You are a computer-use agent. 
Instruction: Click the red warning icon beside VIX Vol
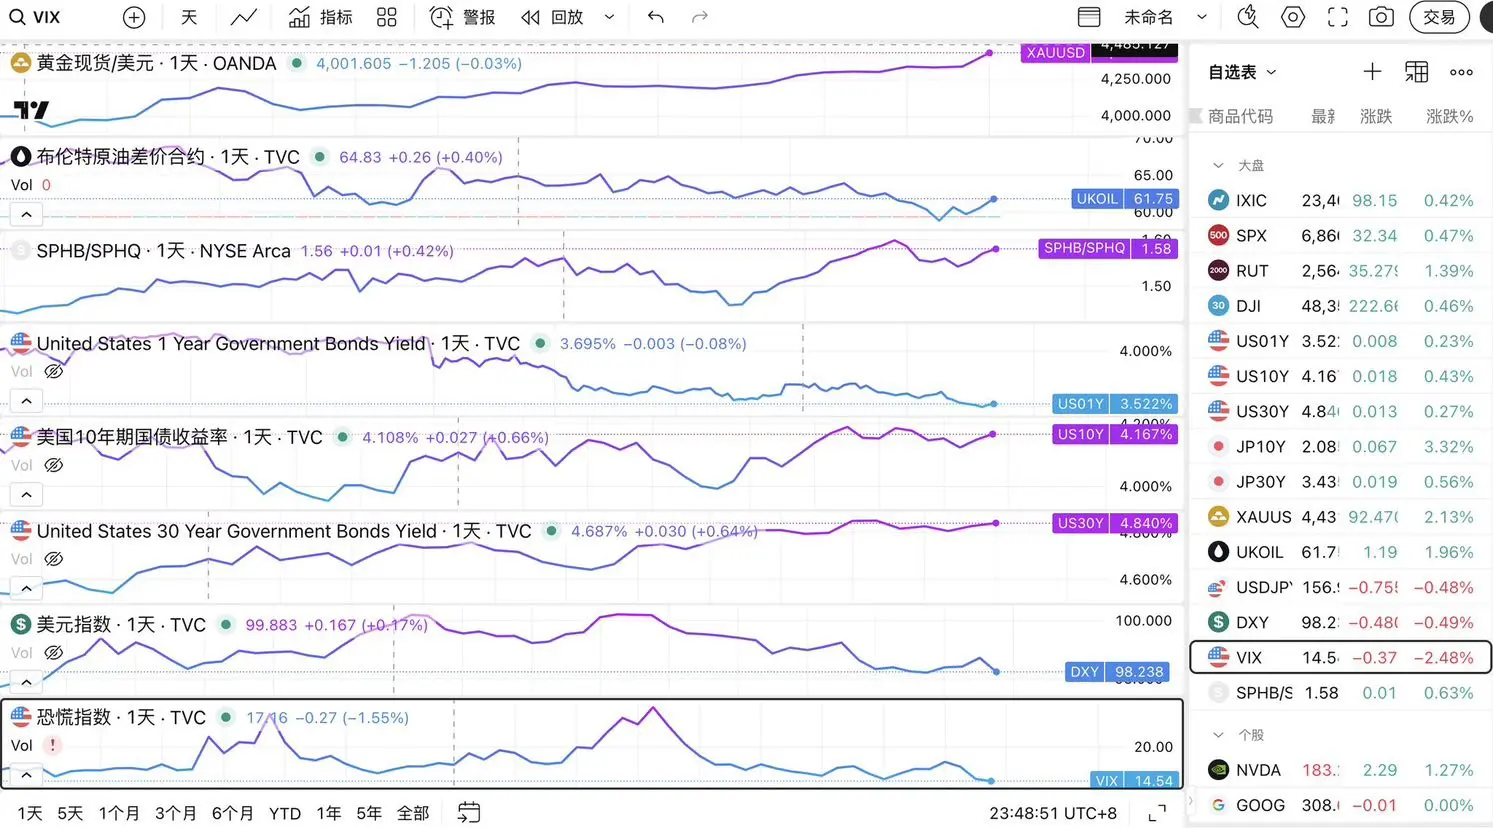tap(52, 745)
